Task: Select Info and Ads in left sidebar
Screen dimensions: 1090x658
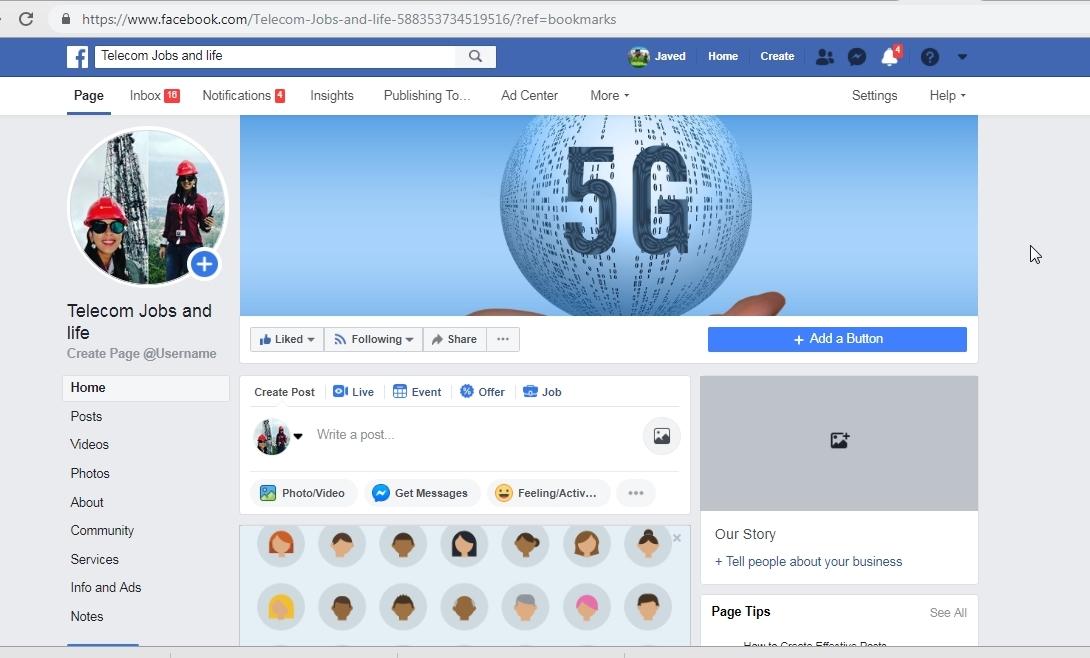Action: 106,588
